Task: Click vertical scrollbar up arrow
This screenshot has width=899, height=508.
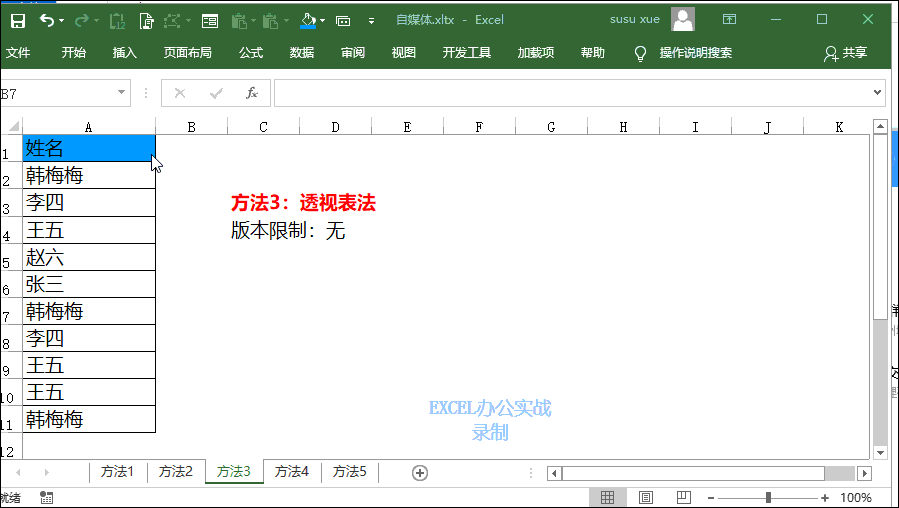Action: pyautogui.click(x=880, y=127)
